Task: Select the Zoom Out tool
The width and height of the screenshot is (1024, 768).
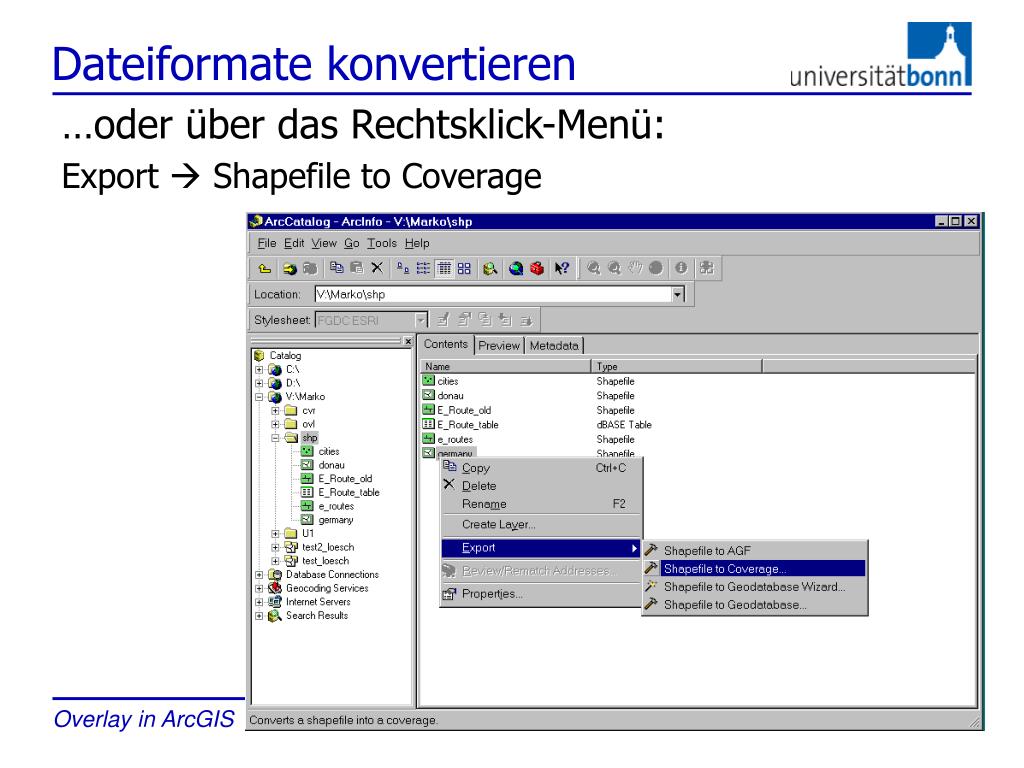Action: point(615,268)
